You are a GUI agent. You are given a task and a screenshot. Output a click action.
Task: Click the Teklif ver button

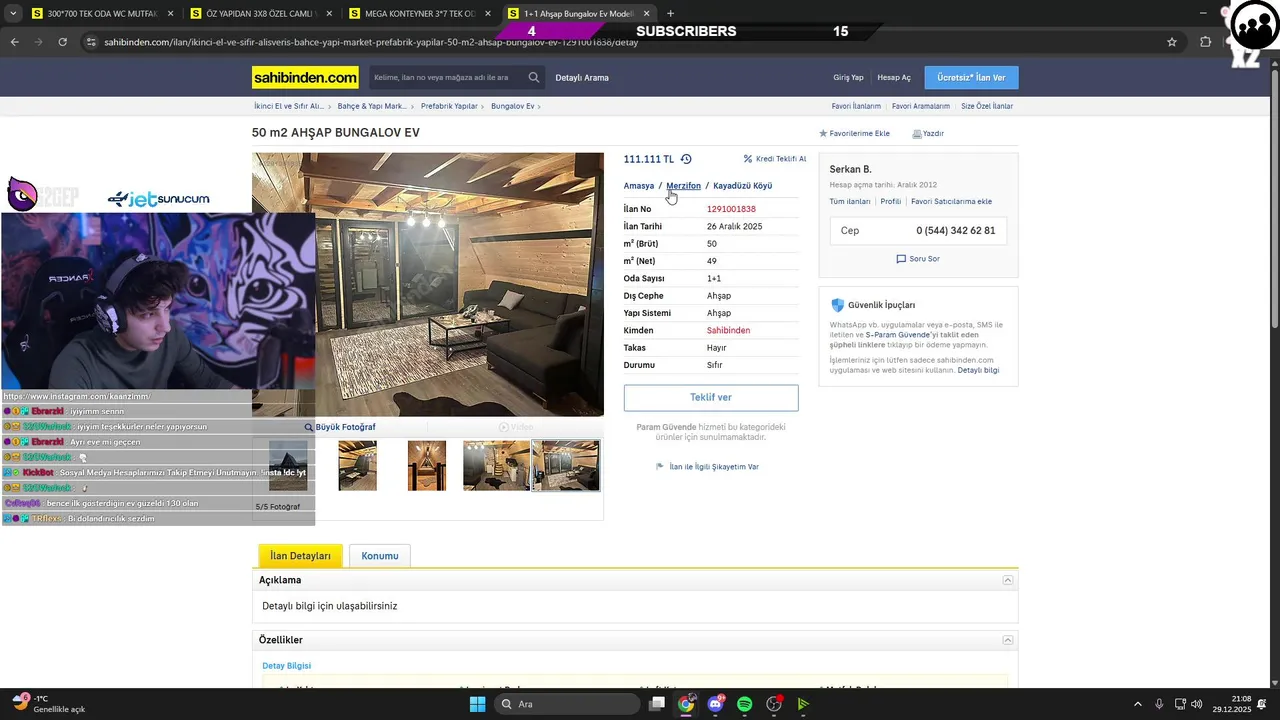[x=711, y=397]
